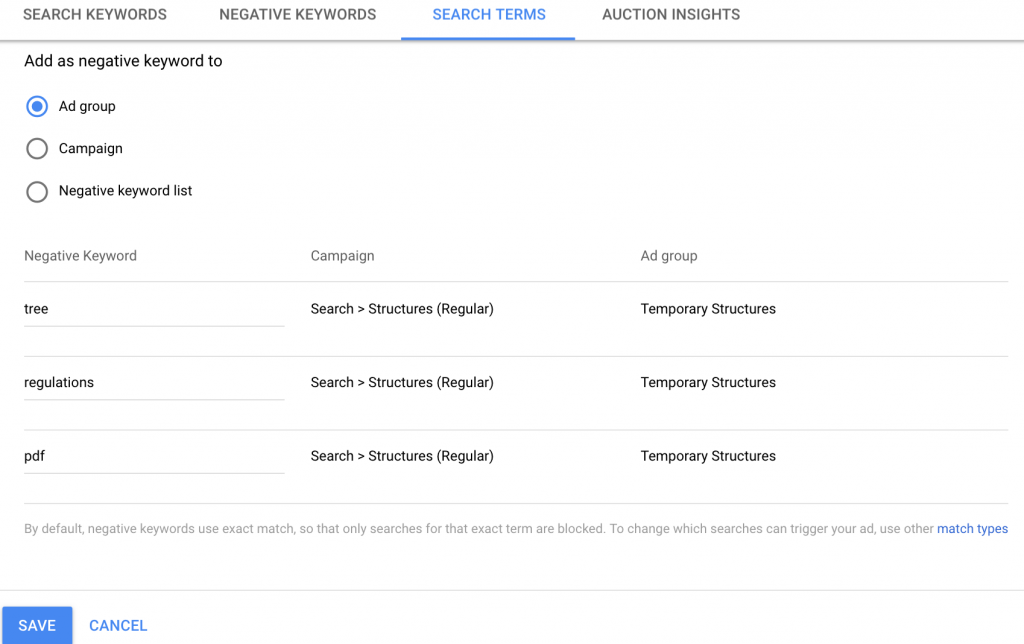Edit the 'regulations' negative keyword field
1024x644 pixels.
pos(154,383)
